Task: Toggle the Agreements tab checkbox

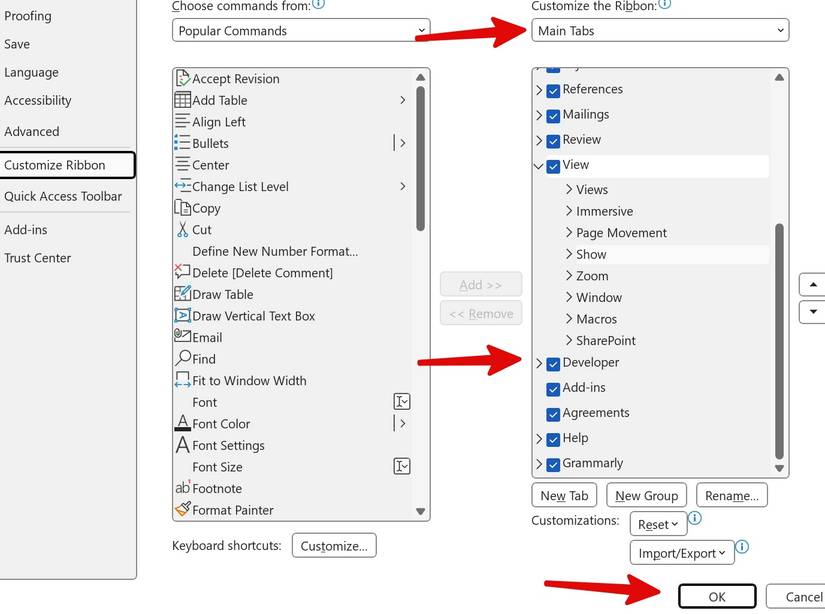Action: [553, 414]
